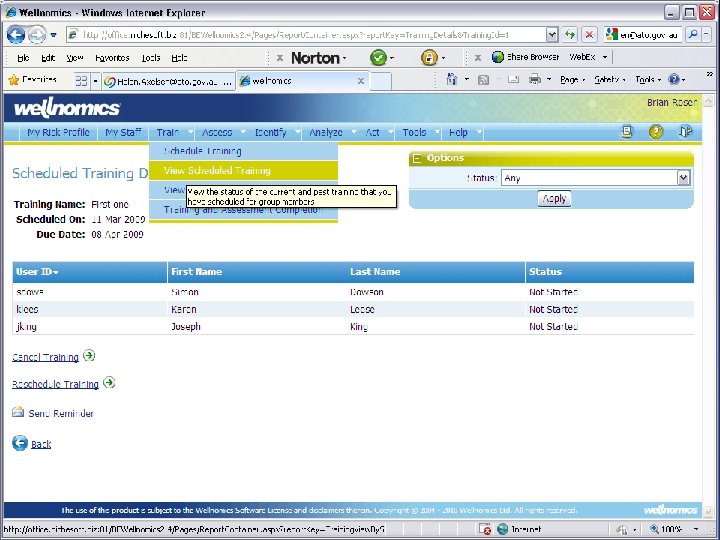The width and height of the screenshot is (720, 540).
Task: Click the blue Back arrow icon
Action: point(20,443)
